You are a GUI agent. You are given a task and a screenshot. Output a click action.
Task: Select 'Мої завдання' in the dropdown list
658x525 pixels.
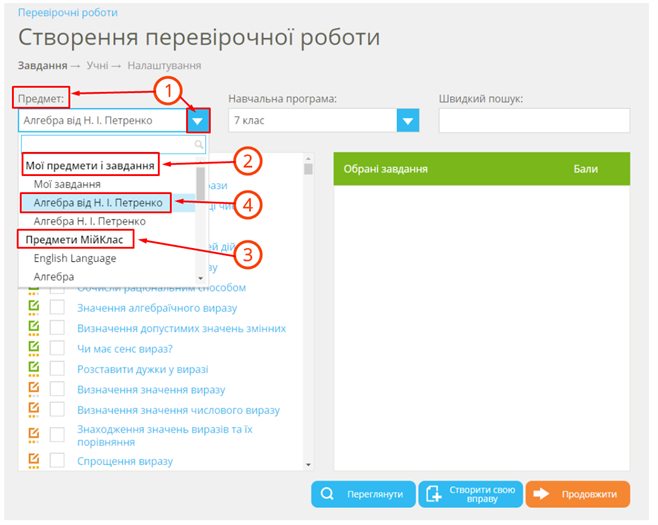coord(67,184)
